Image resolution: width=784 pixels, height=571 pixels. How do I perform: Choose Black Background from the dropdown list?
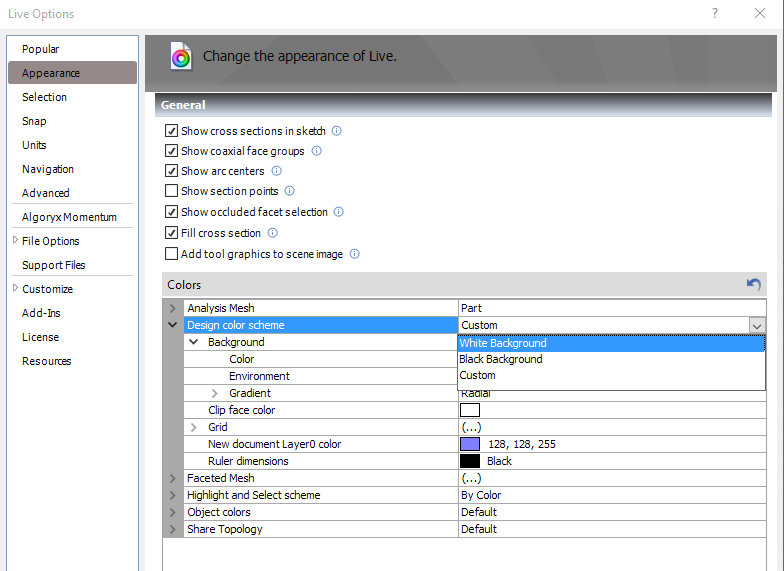pos(501,359)
